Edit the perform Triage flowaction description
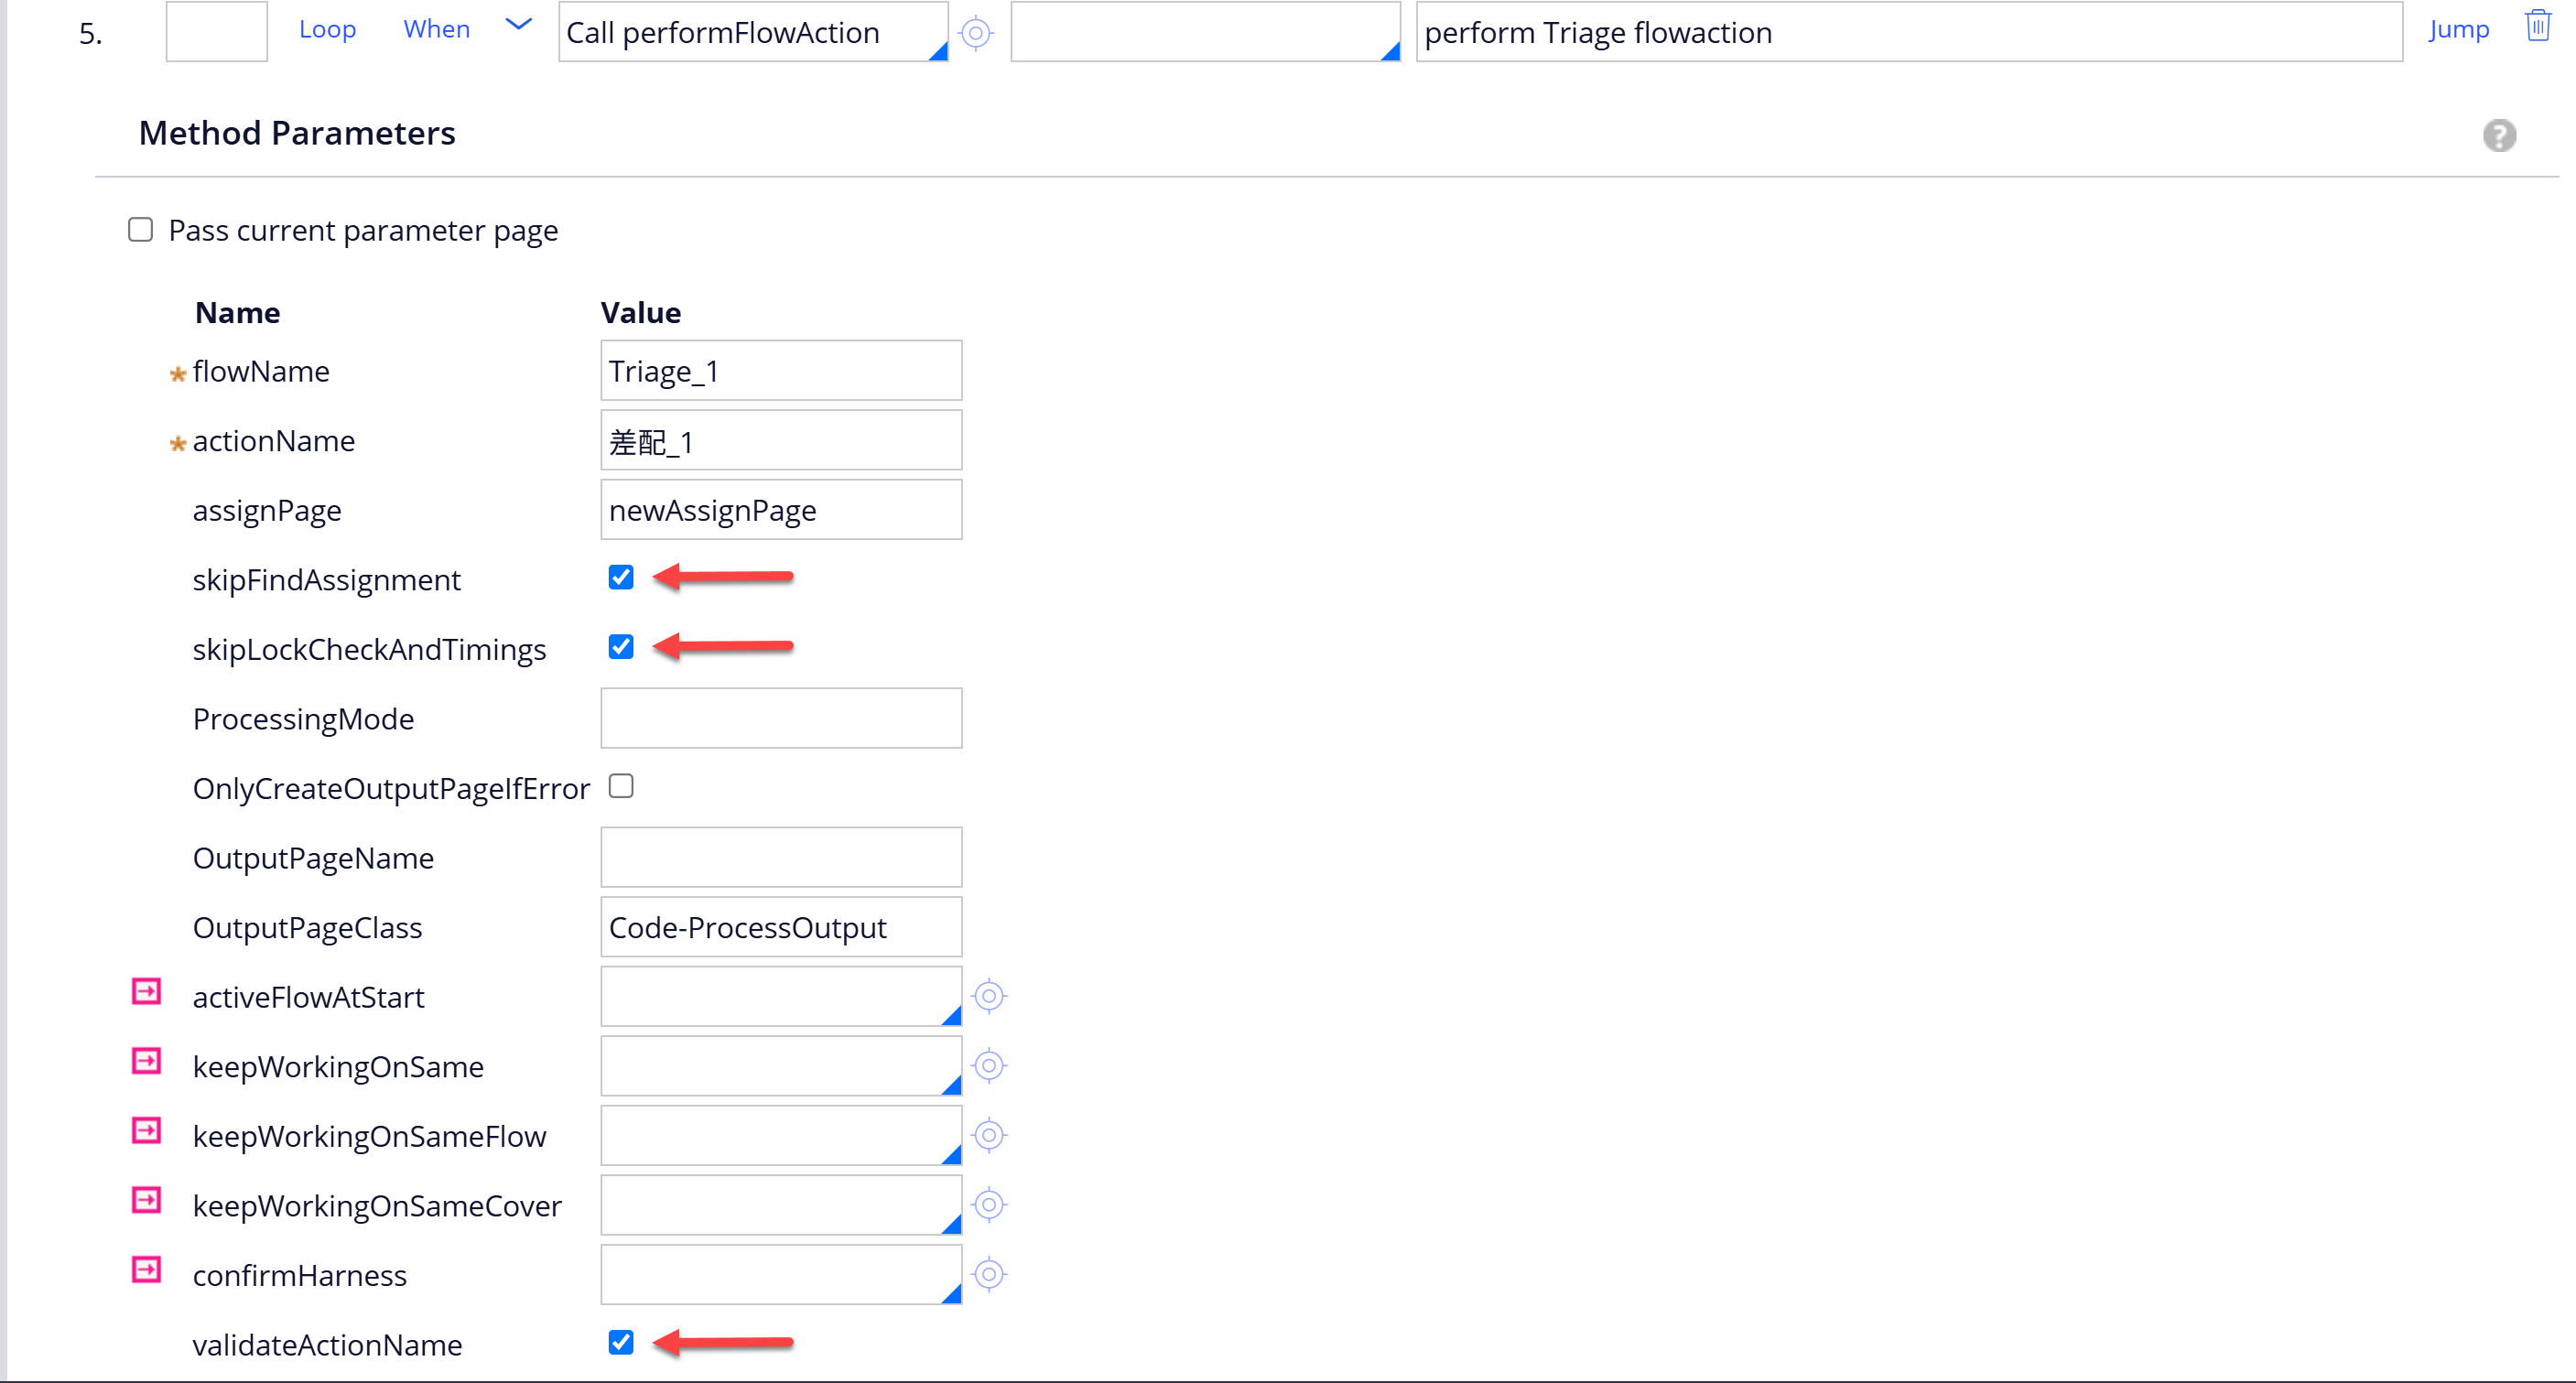This screenshot has width=2576, height=1383. tap(1909, 32)
